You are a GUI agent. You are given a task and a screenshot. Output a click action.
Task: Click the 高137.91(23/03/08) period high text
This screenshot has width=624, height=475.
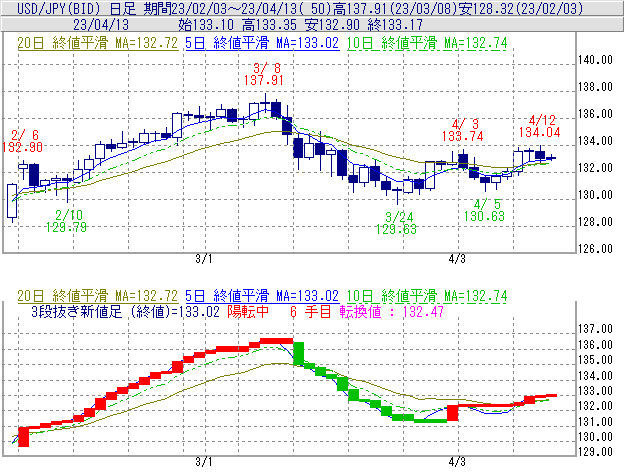click(x=398, y=8)
